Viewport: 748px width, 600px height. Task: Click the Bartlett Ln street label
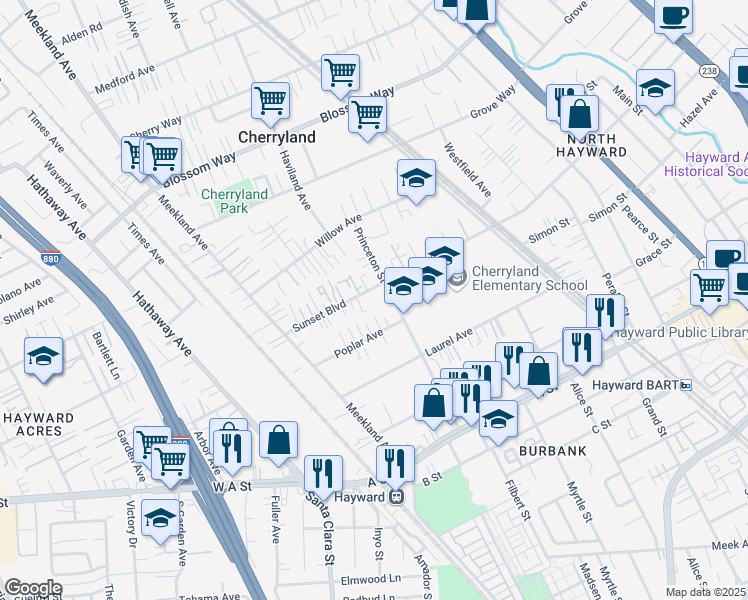(106, 356)
